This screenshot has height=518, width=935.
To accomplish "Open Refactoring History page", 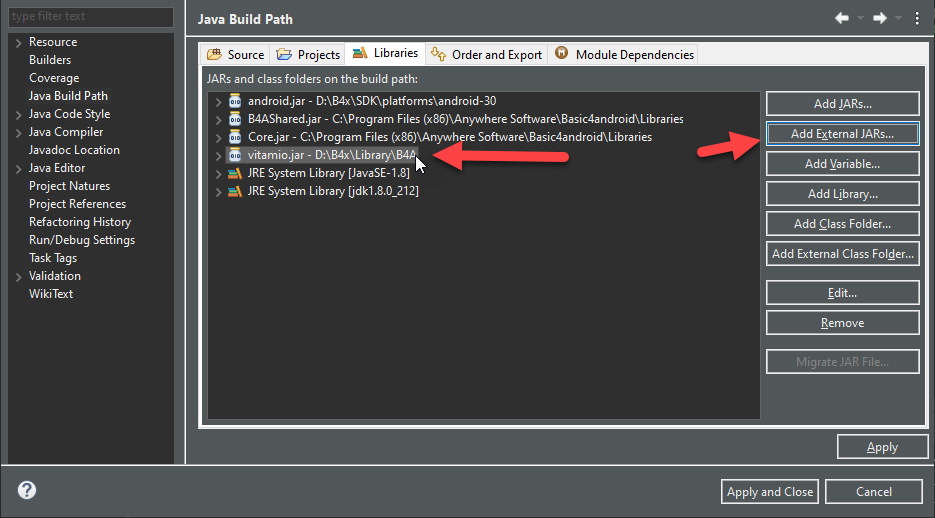I will tap(80, 222).
